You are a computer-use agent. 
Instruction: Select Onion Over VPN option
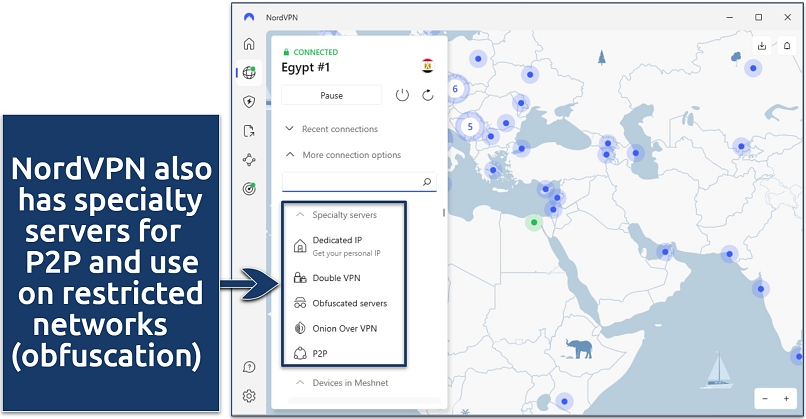pyautogui.click(x=344, y=329)
